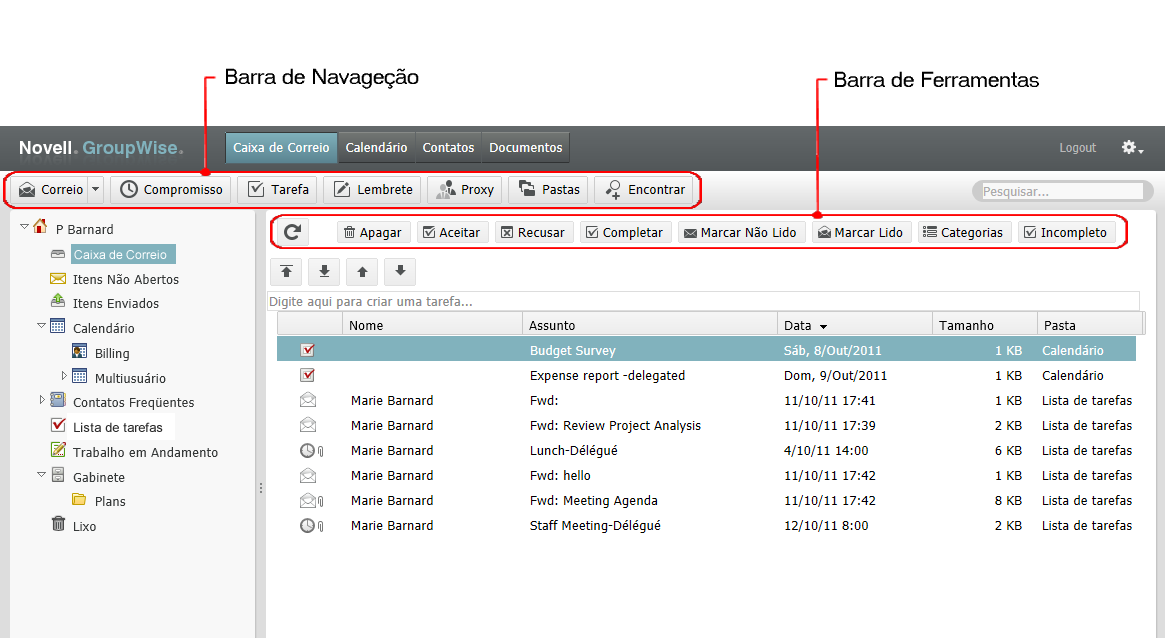The width and height of the screenshot is (1165, 638).
Task: Click the Apagar button
Action: pyautogui.click(x=372, y=232)
